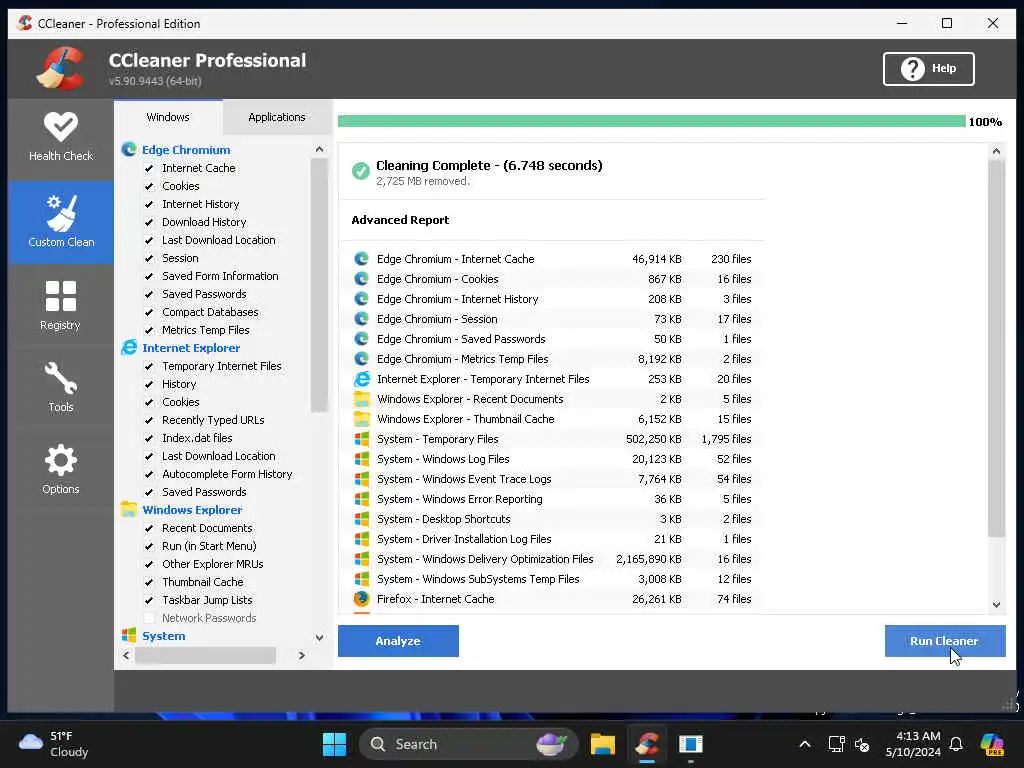
Task: Click the green 100% progress bar
Action: click(652, 121)
